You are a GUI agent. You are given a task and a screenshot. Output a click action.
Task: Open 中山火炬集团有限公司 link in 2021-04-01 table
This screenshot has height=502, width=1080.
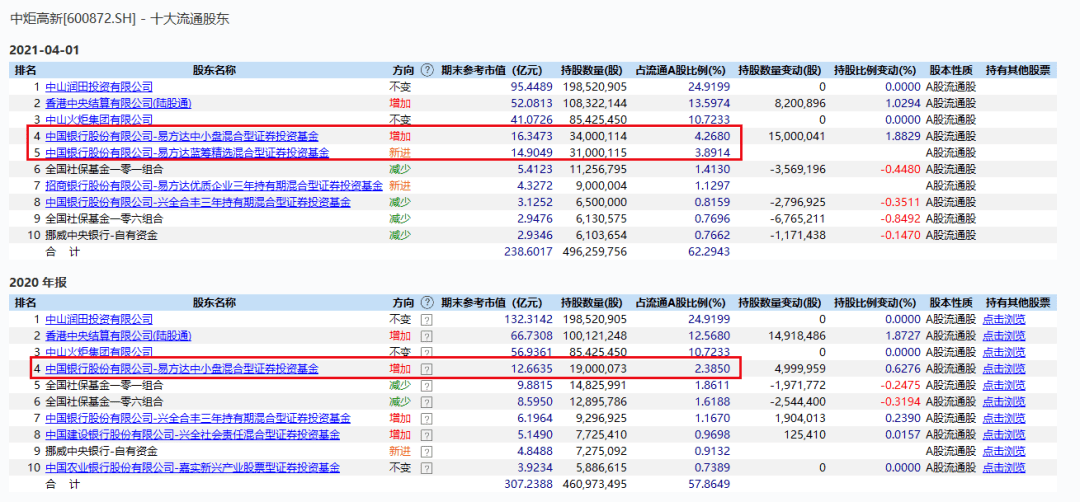(98, 120)
